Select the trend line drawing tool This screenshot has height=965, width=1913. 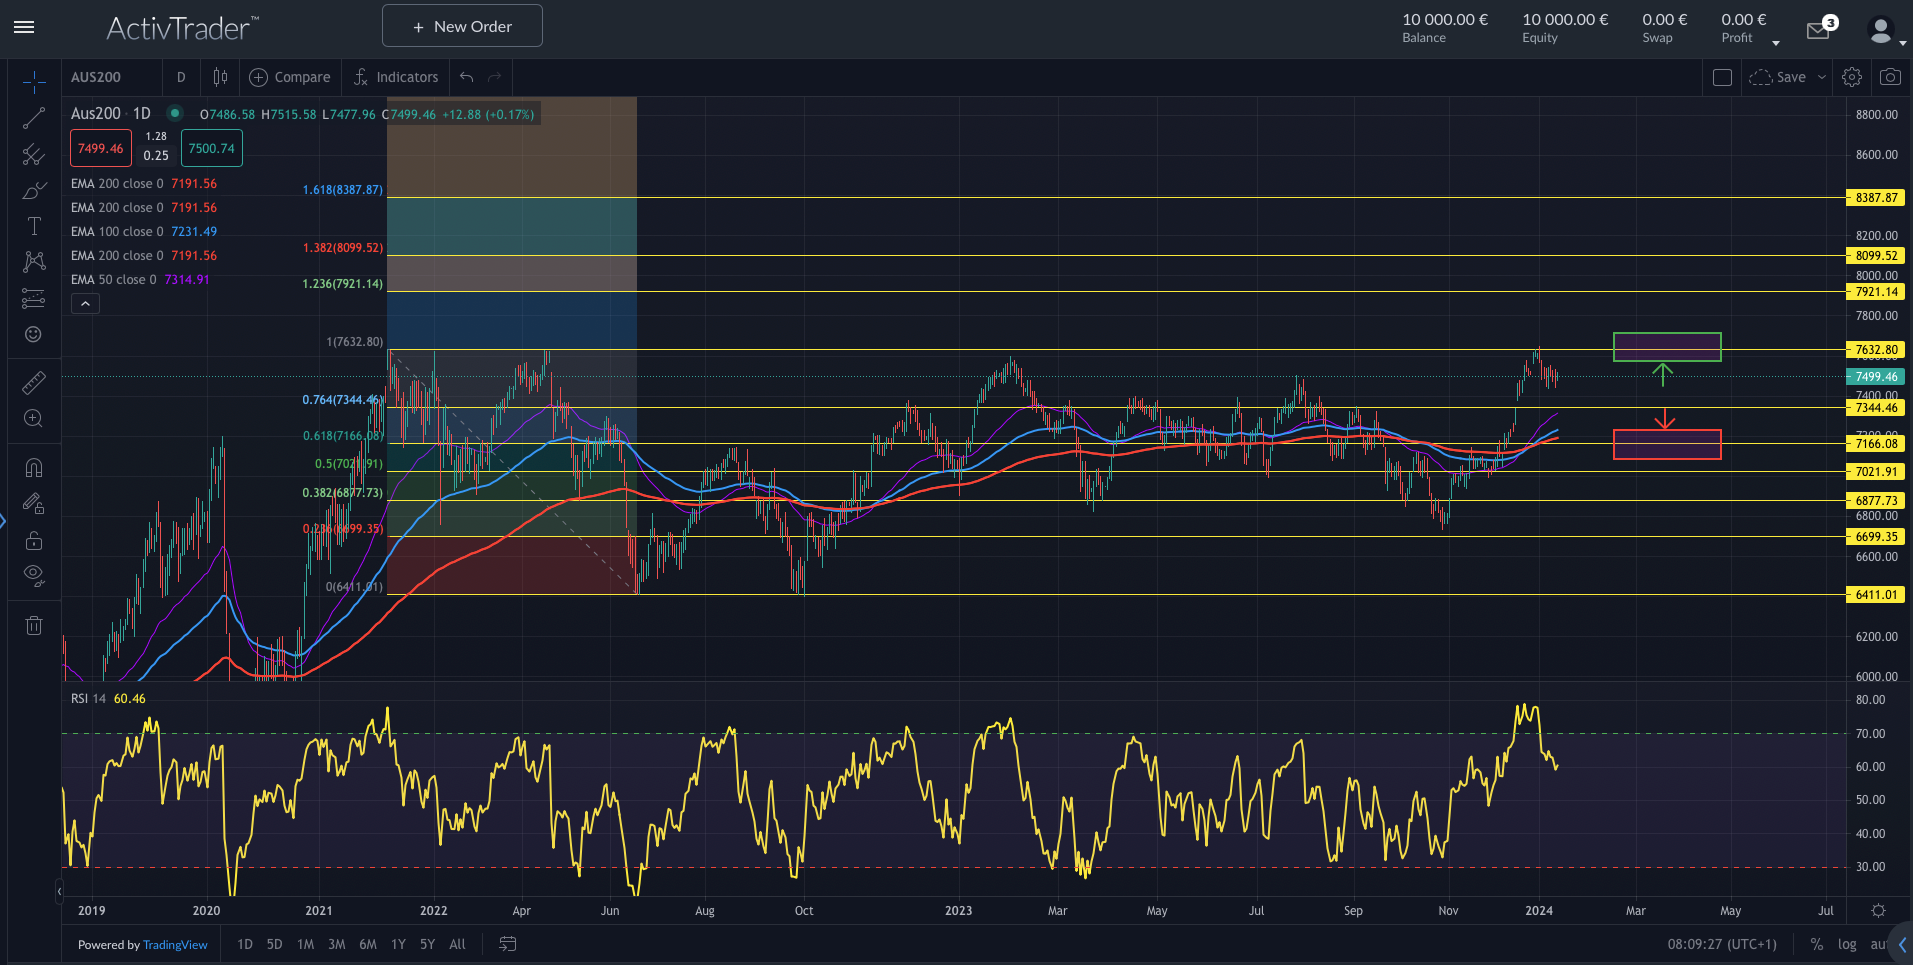[33, 119]
